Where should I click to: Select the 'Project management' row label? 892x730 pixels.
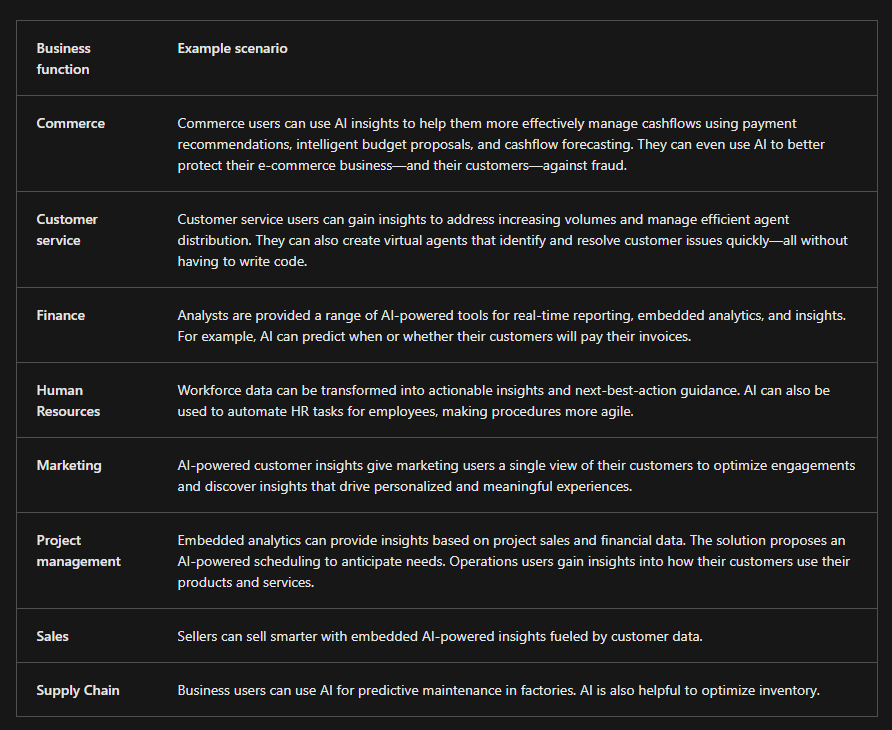78,551
